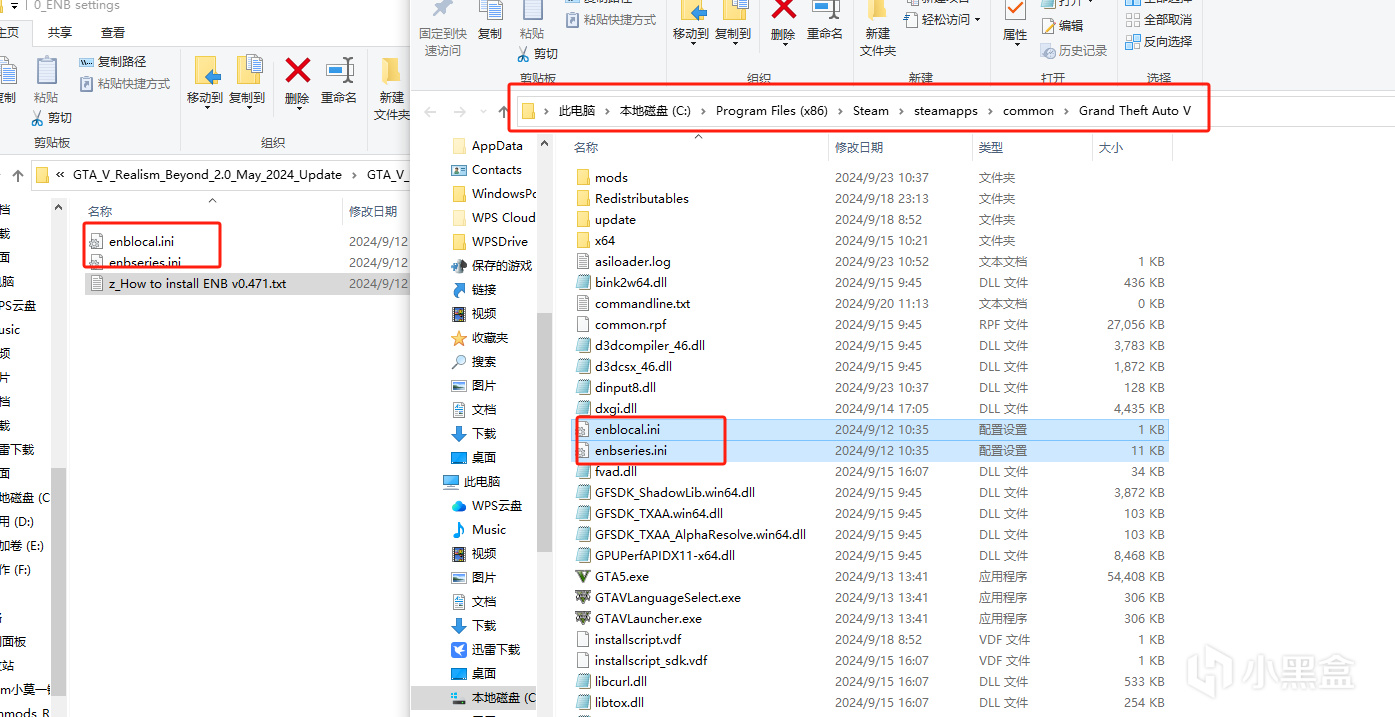Click 重命名 in the GTA window ribbon
Screen dimensions: 1395x717
(x=825, y=22)
